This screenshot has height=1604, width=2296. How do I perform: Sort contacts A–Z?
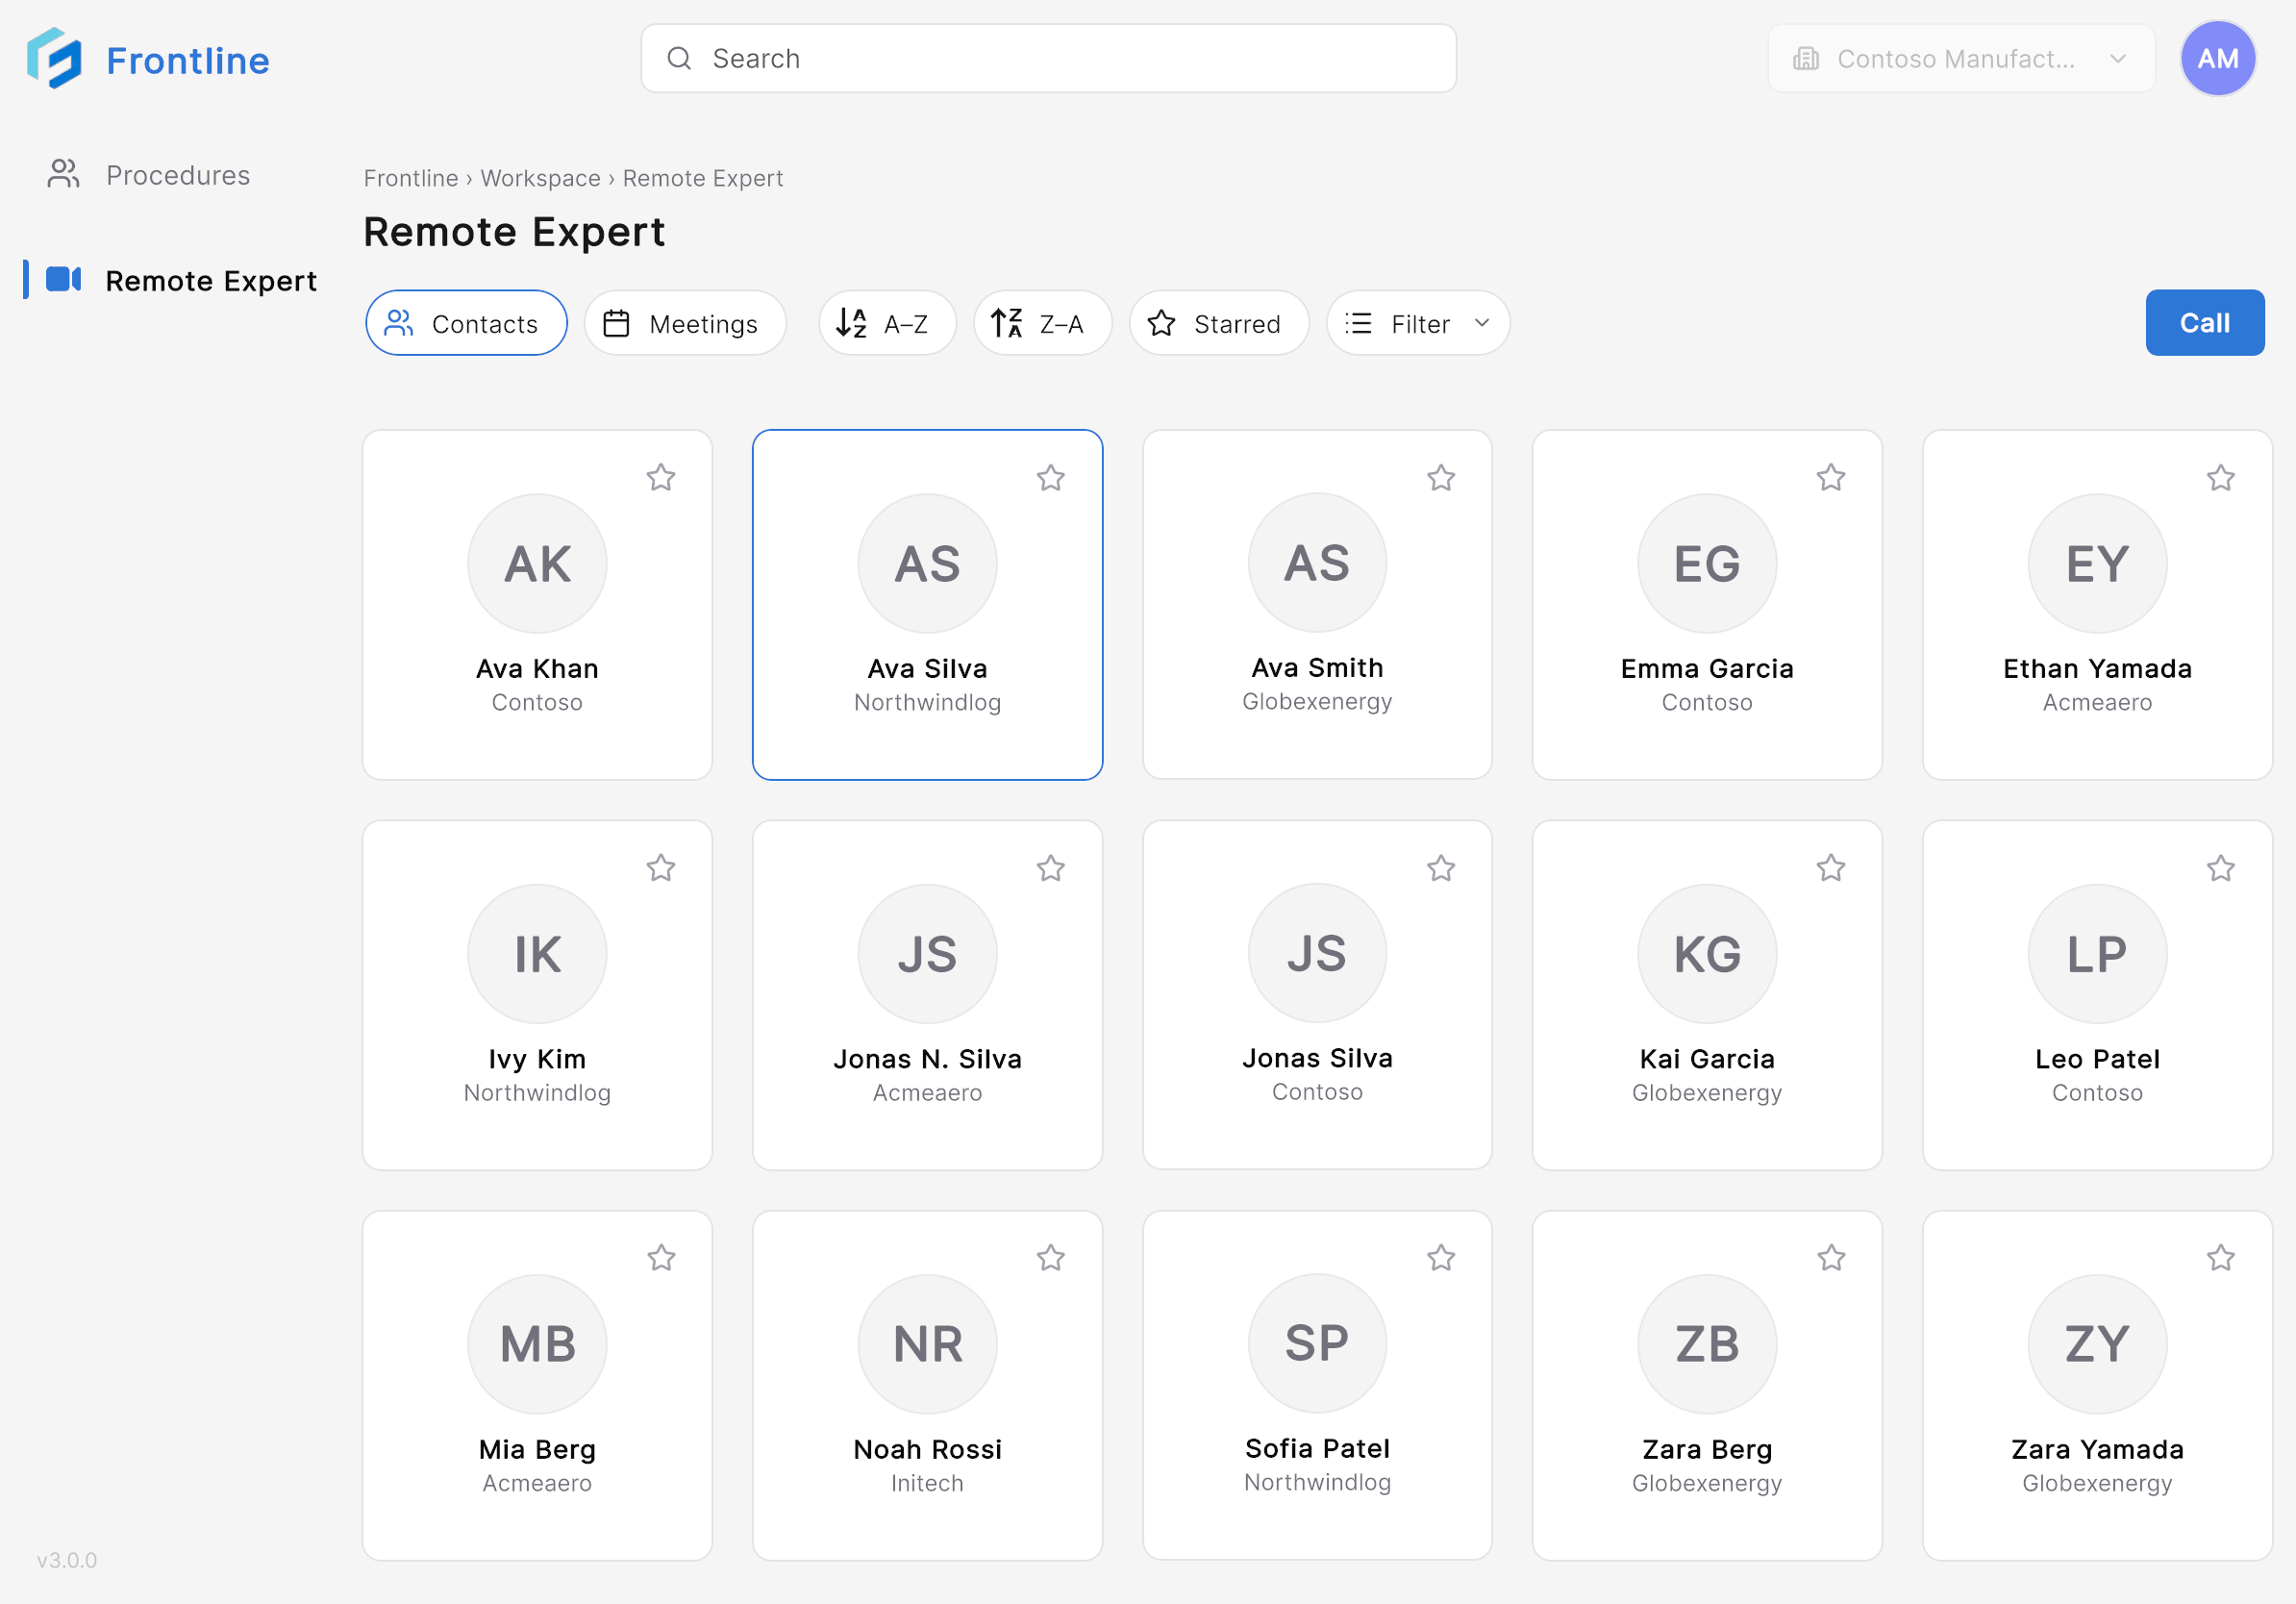[x=887, y=323]
